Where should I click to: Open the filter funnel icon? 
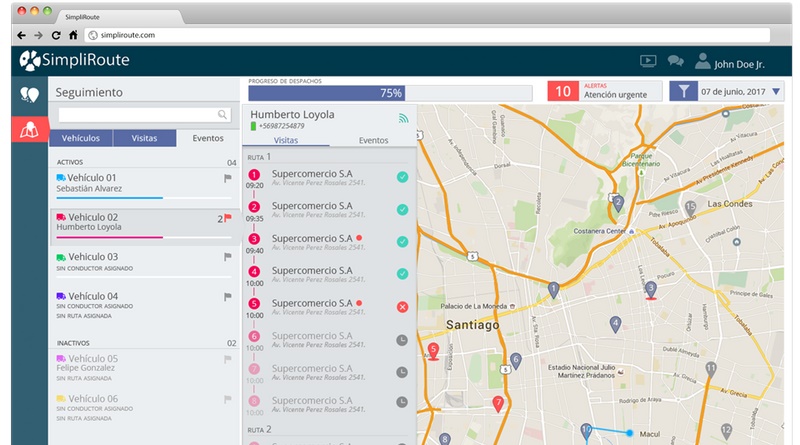click(683, 91)
